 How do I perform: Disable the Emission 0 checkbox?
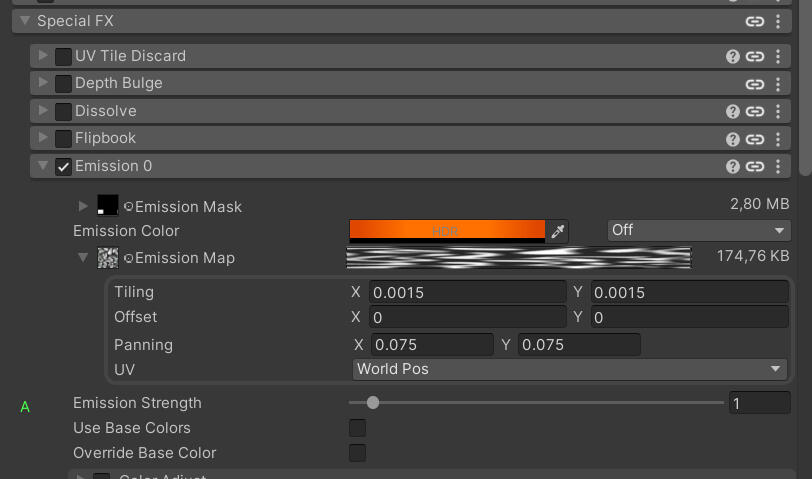tap(63, 167)
